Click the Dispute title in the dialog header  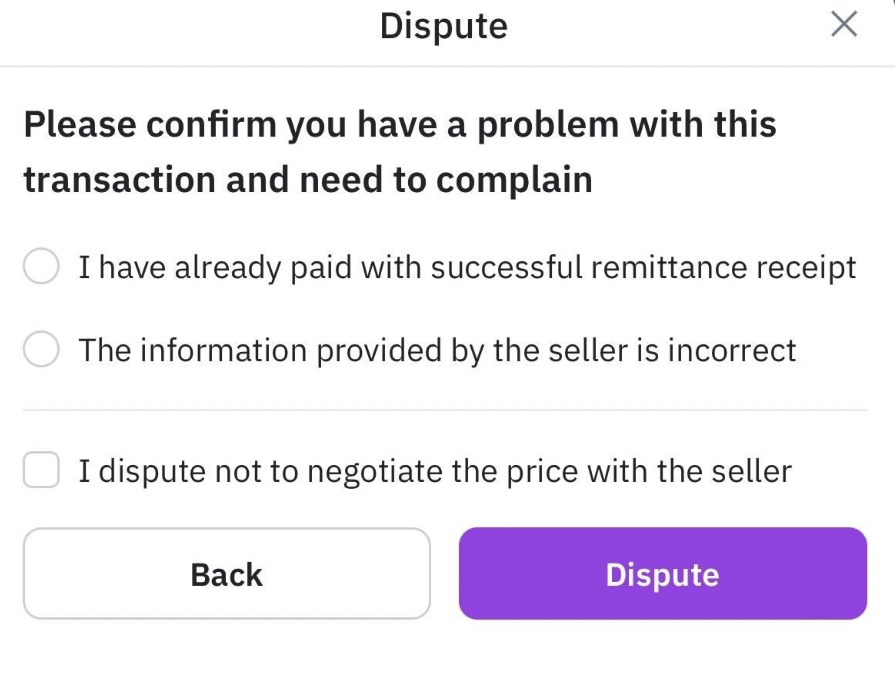[x=443, y=25]
